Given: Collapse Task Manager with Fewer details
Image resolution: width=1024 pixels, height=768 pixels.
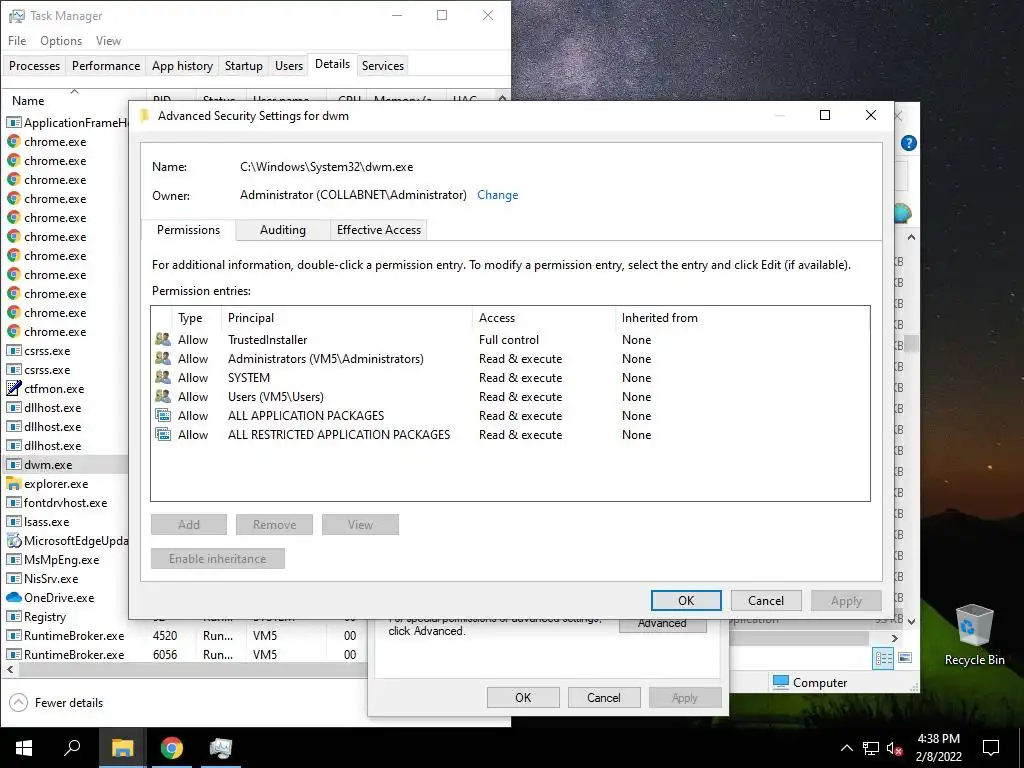Looking at the screenshot, I should click(x=57, y=703).
